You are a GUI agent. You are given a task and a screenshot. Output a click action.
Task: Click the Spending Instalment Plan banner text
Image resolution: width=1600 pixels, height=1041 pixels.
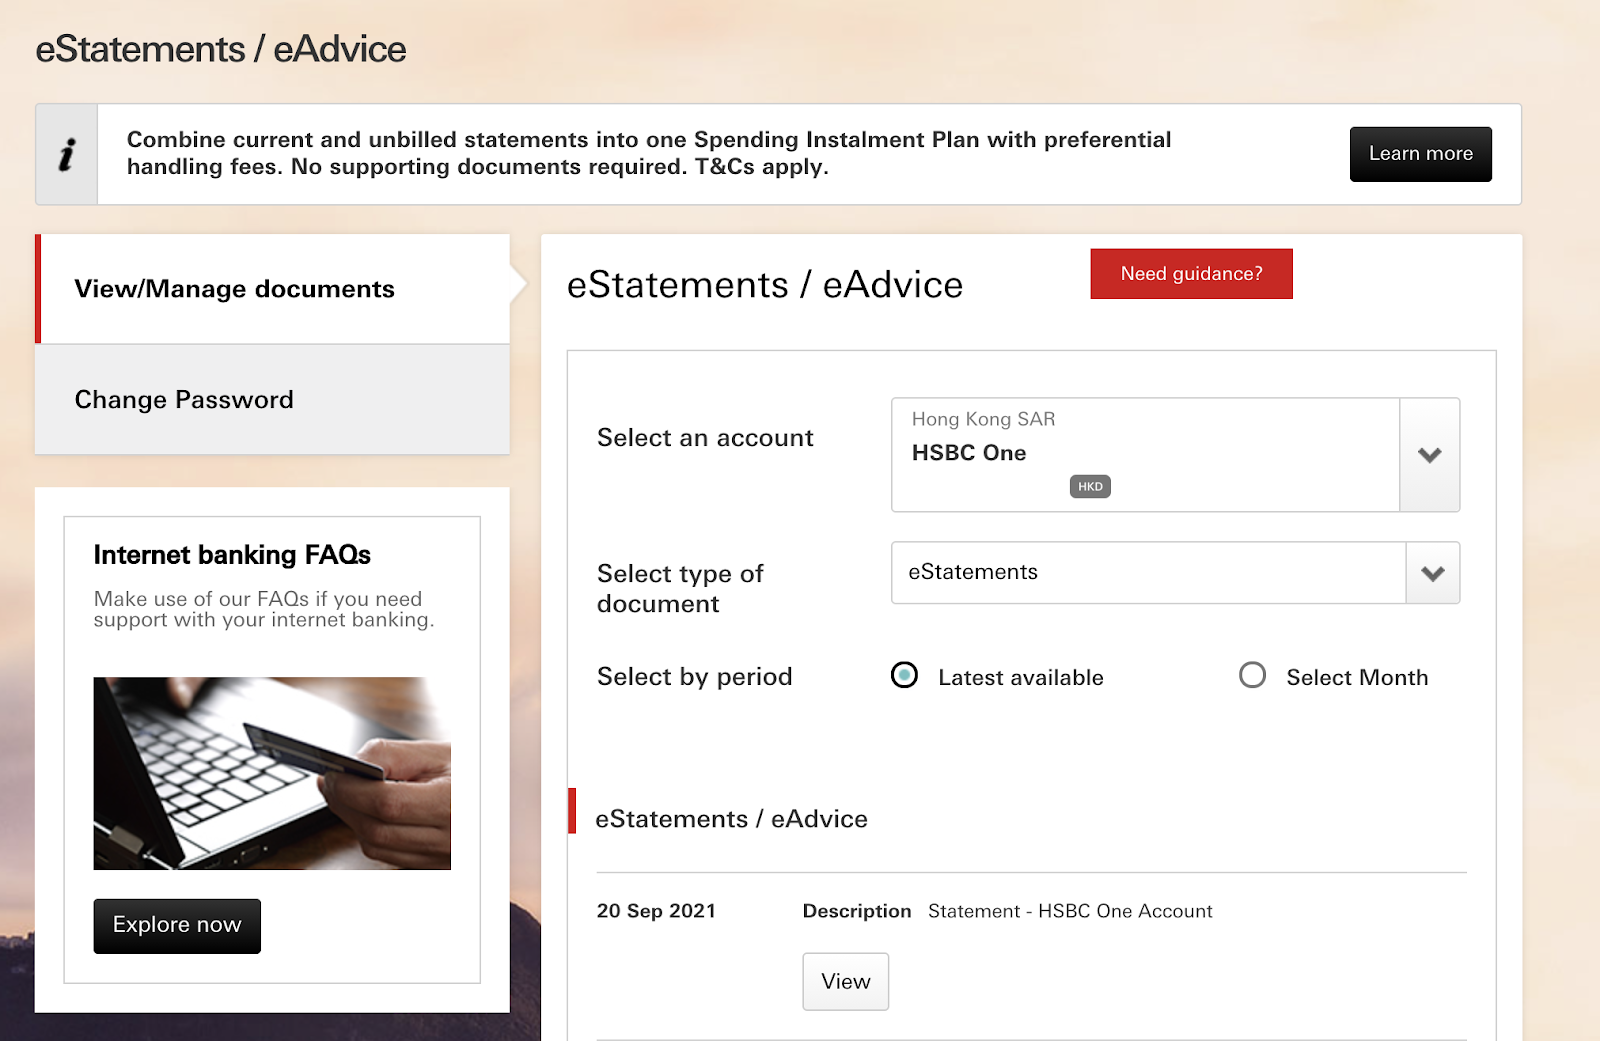coord(649,153)
